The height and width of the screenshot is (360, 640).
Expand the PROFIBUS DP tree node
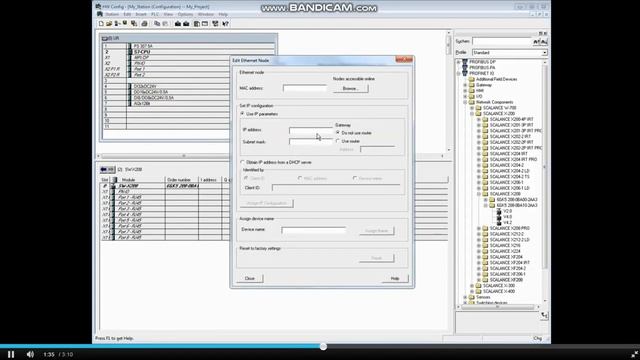coord(458,62)
